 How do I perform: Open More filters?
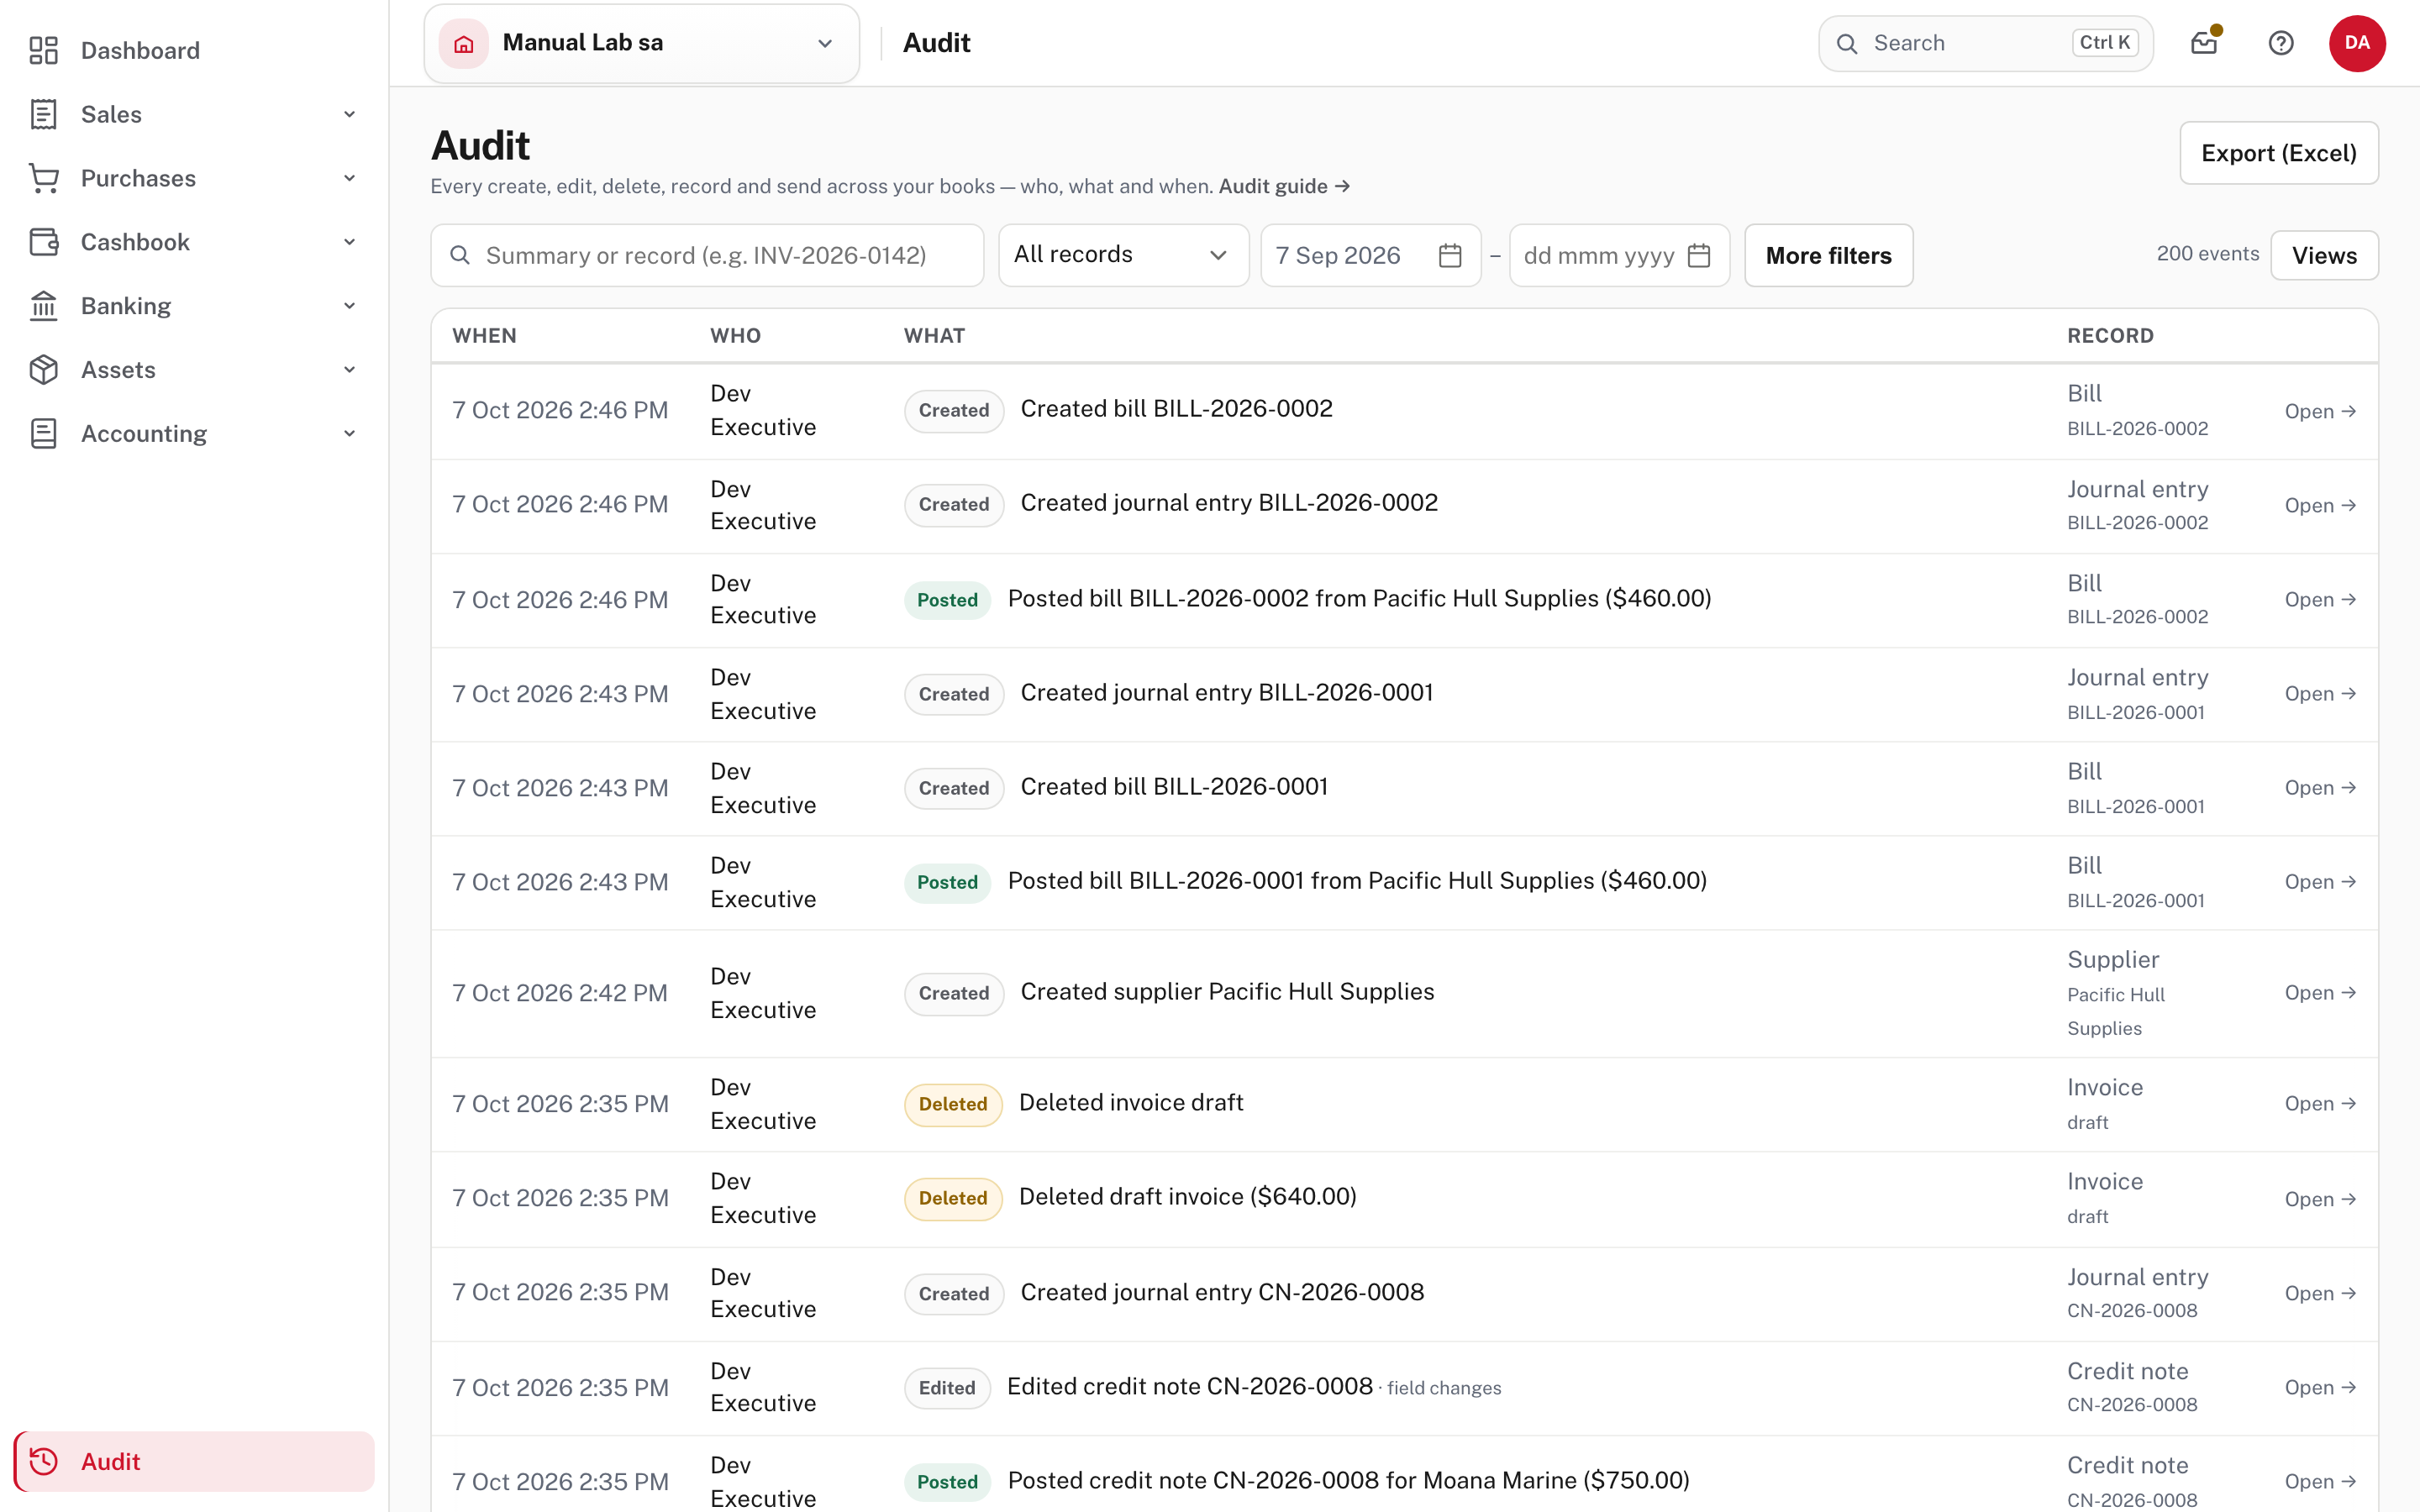[x=1828, y=255]
